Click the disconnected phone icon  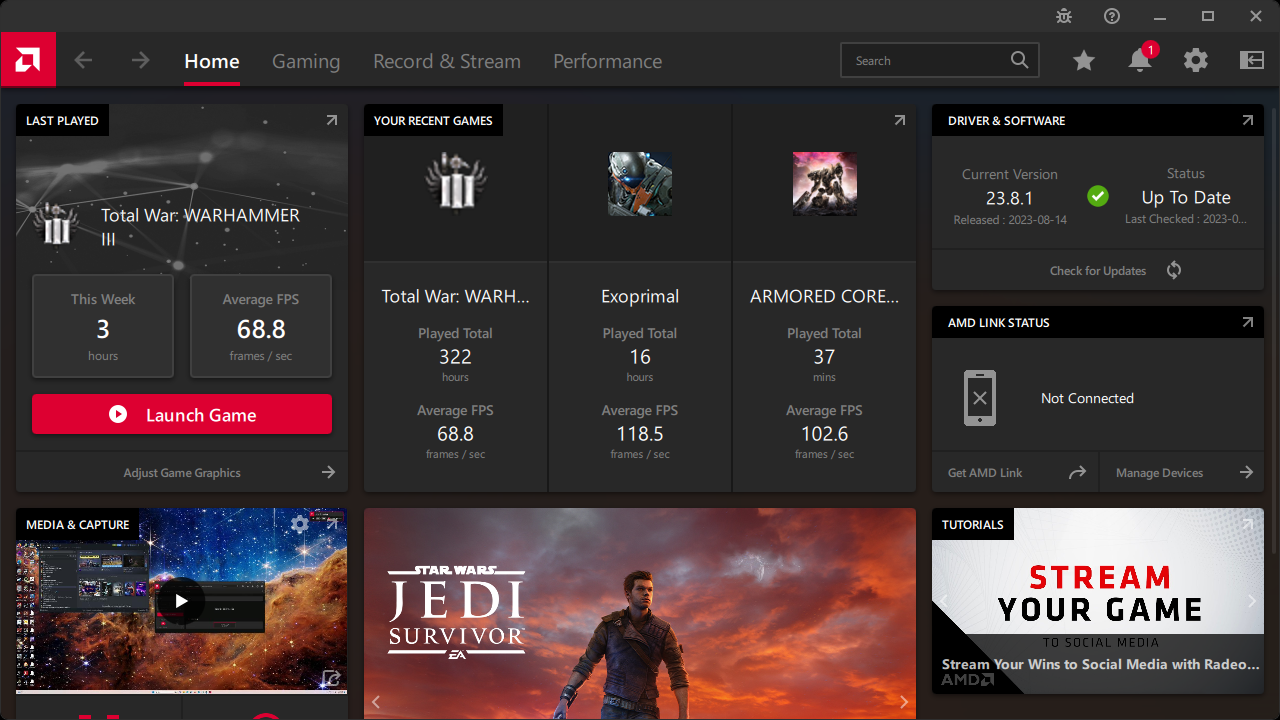980,398
